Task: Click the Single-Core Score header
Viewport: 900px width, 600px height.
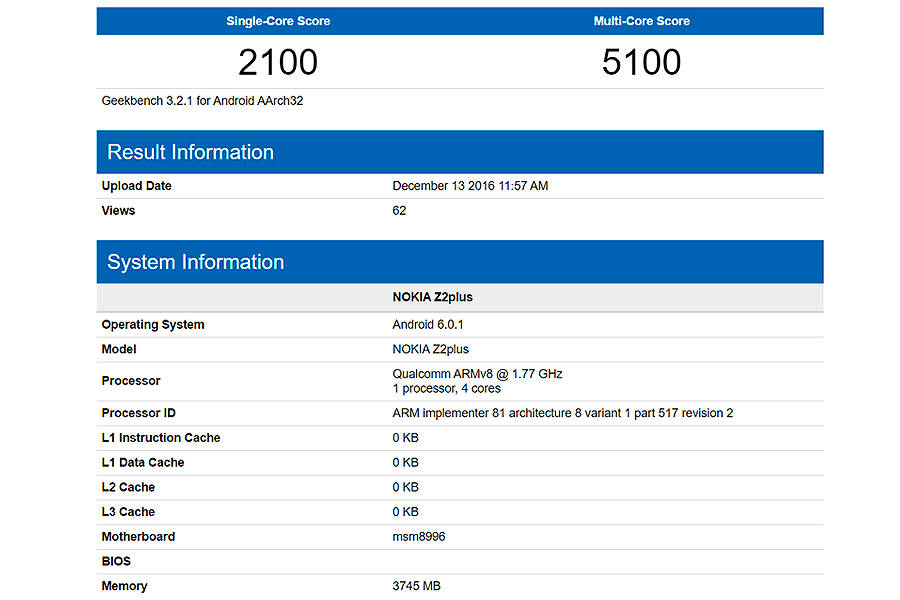Action: (x=278, y=21)
